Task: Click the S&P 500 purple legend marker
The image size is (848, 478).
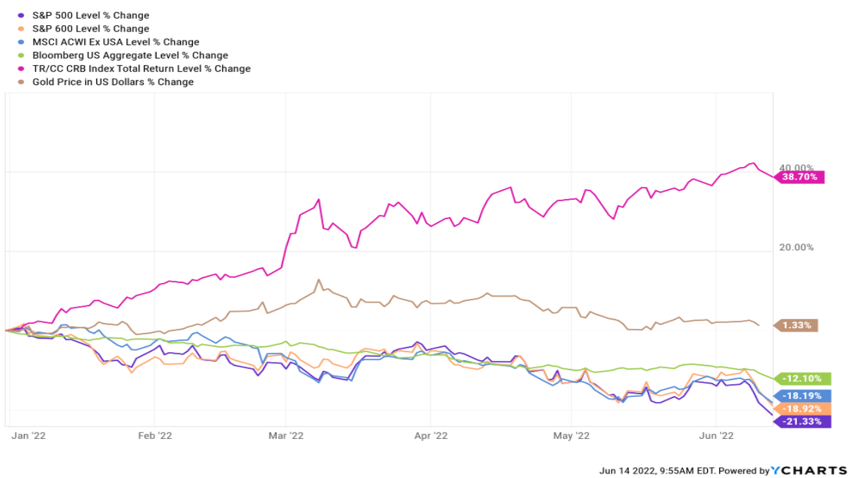Action: tap(10, 15)
